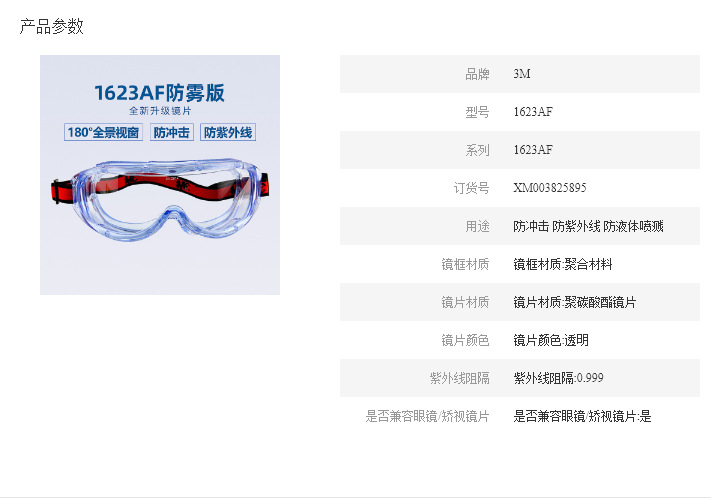
Task: Click 全新升级镜片 subtitle in the image
Action: pos(160,111)
